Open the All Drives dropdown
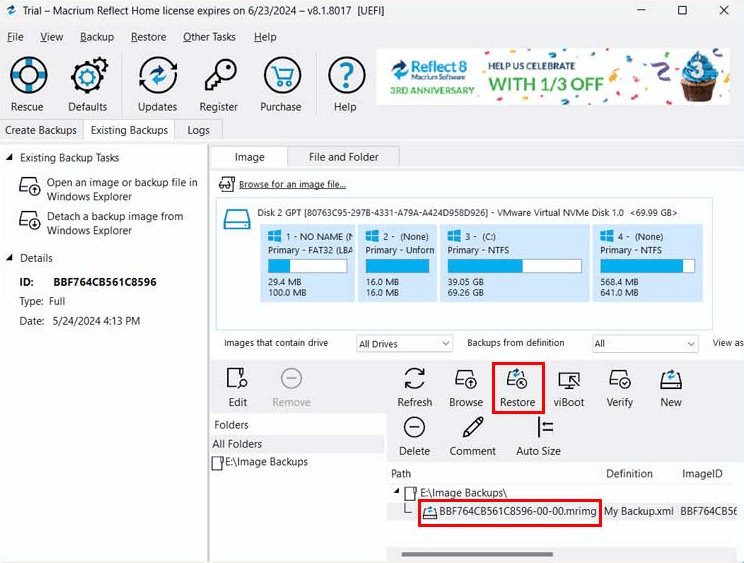The height and width of the screenshot is (563, 744). pyautogui.click(x=404, y=343)
